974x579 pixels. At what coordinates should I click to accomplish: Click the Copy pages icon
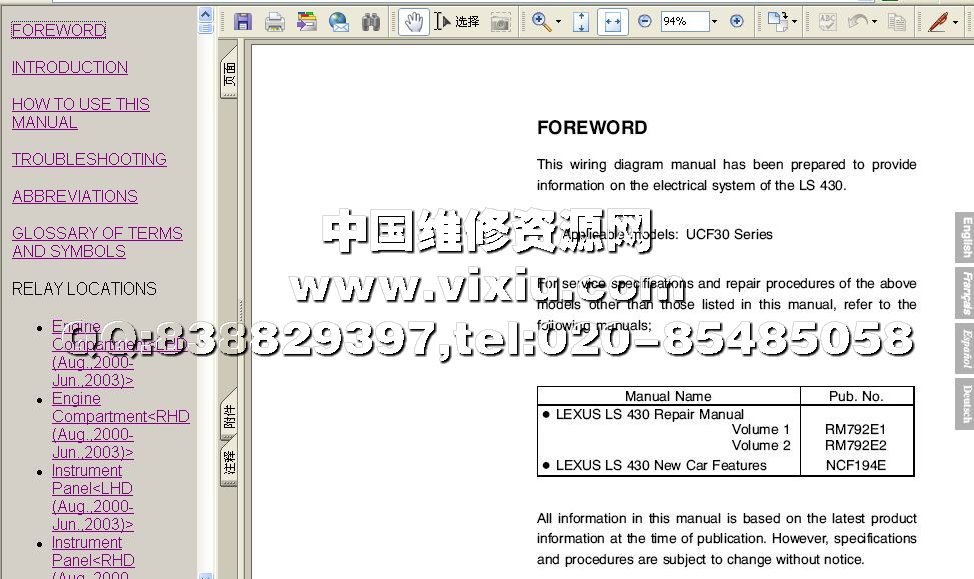coord(897,22)
